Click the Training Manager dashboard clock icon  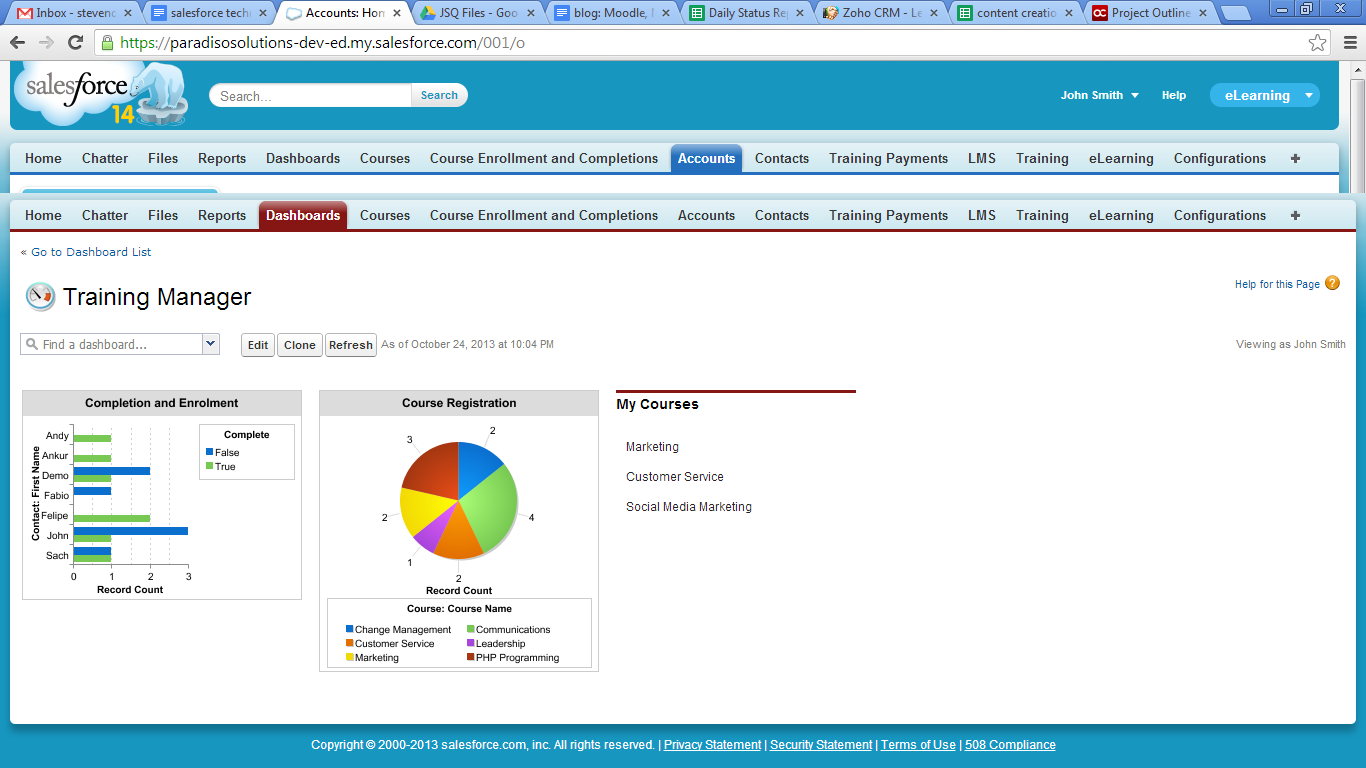(x=40, y=296)
